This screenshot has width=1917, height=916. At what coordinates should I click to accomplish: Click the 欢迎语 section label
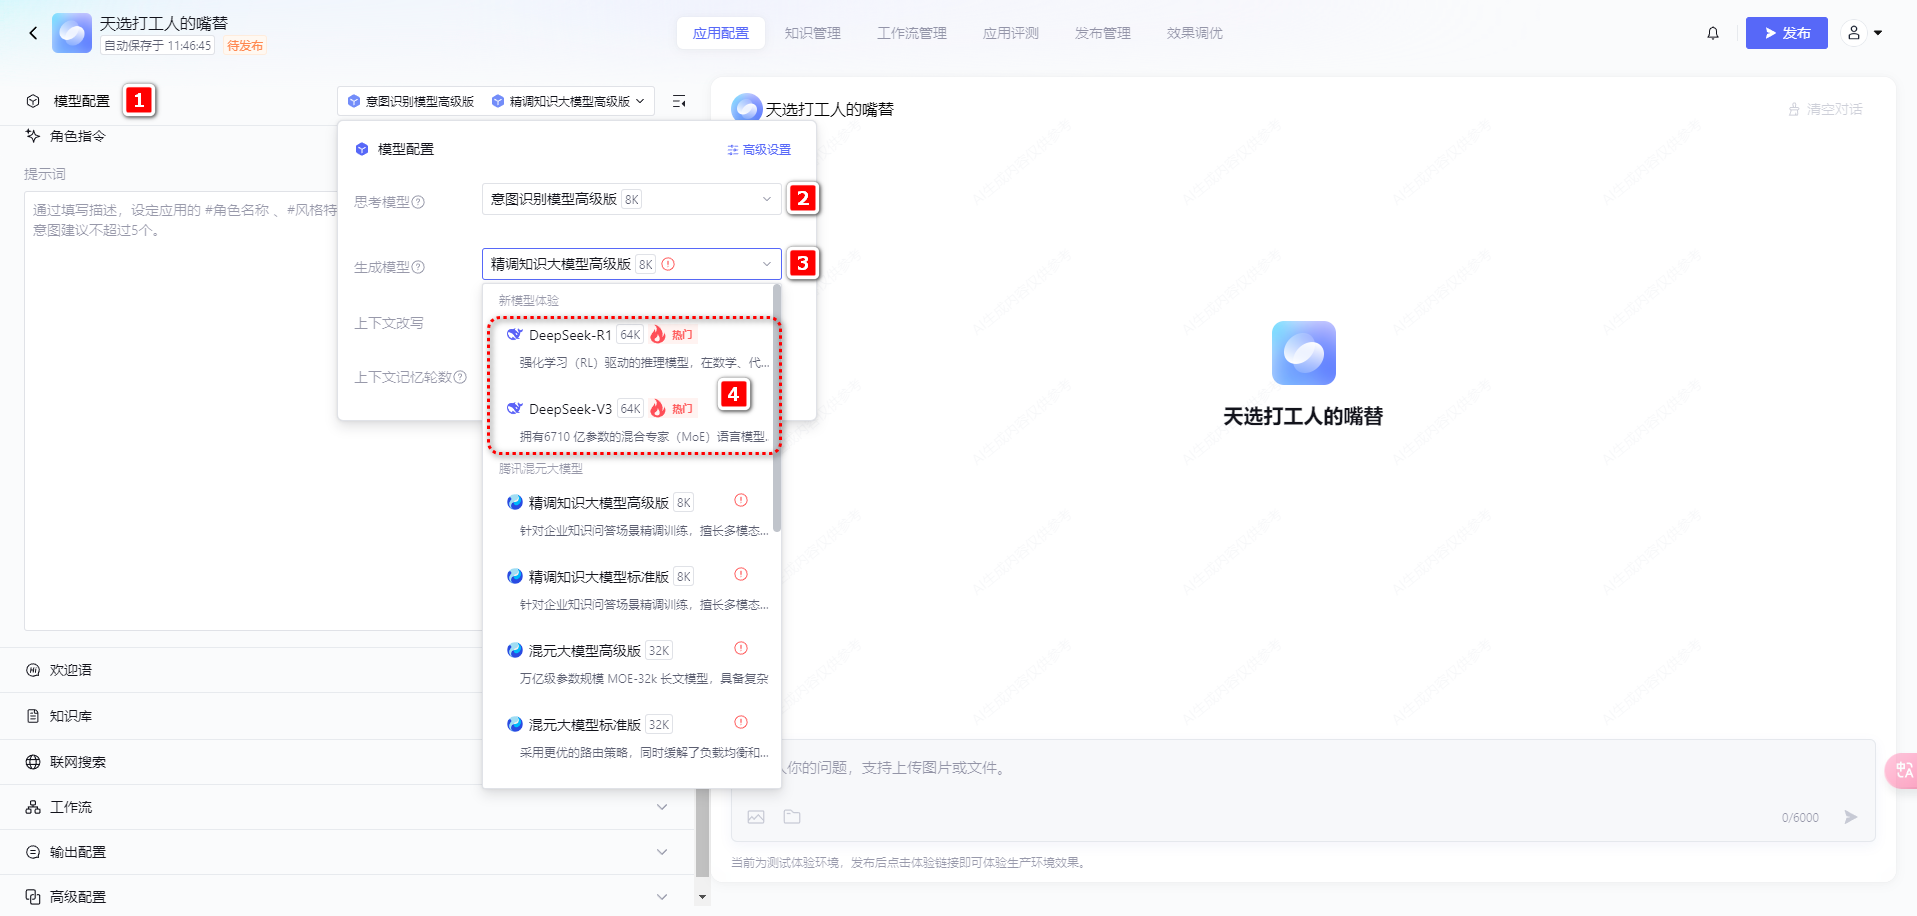coord(71,670)
